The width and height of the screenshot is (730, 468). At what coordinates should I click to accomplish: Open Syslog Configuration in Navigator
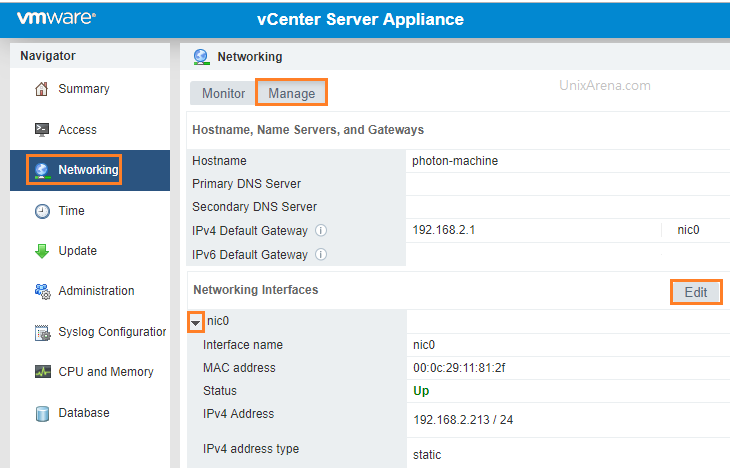pos(112,332)
